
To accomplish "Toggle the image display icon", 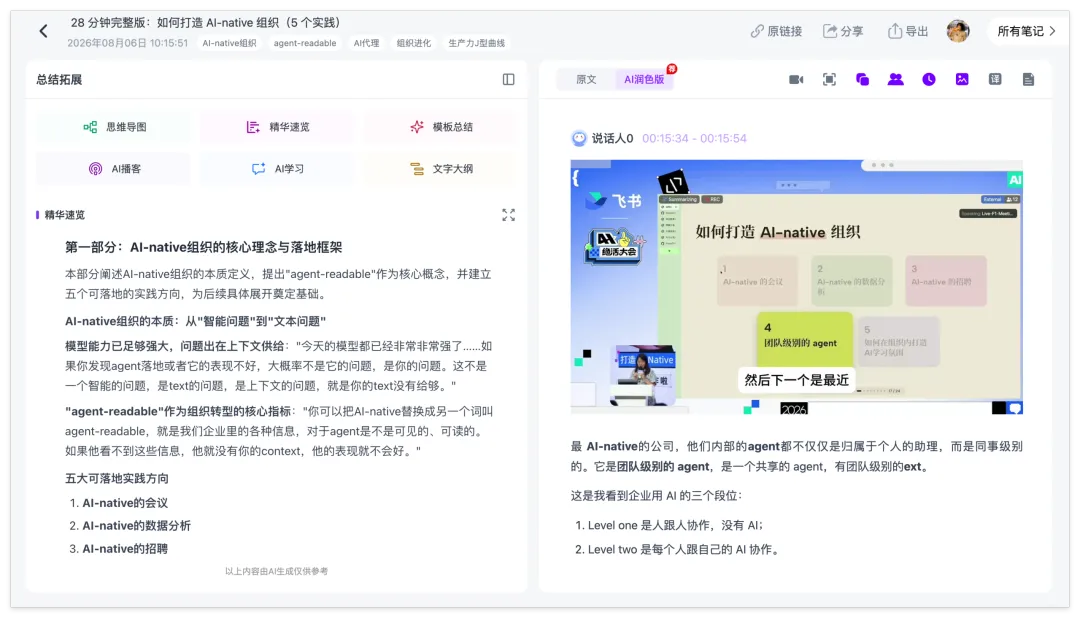I will coord(962,79).
